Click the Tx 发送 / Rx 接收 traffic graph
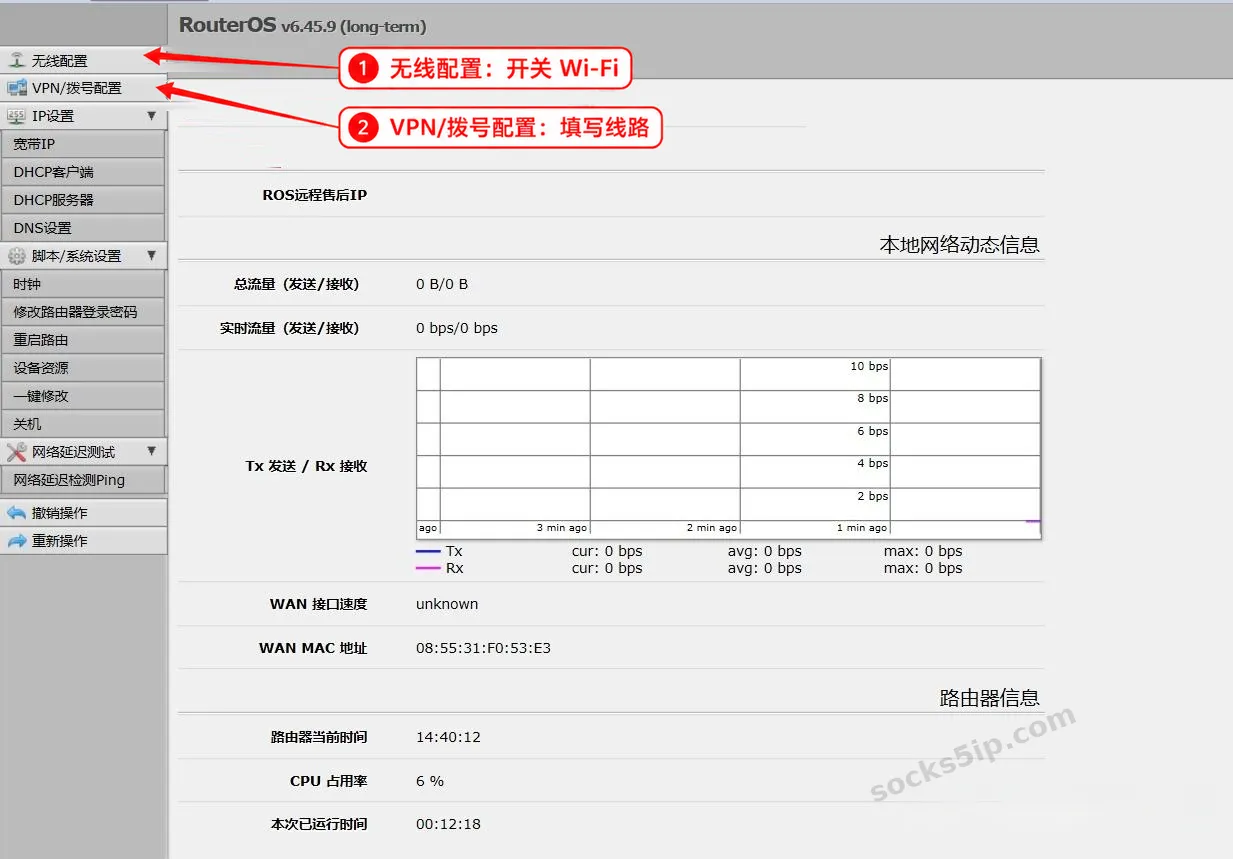 (729, 448)
